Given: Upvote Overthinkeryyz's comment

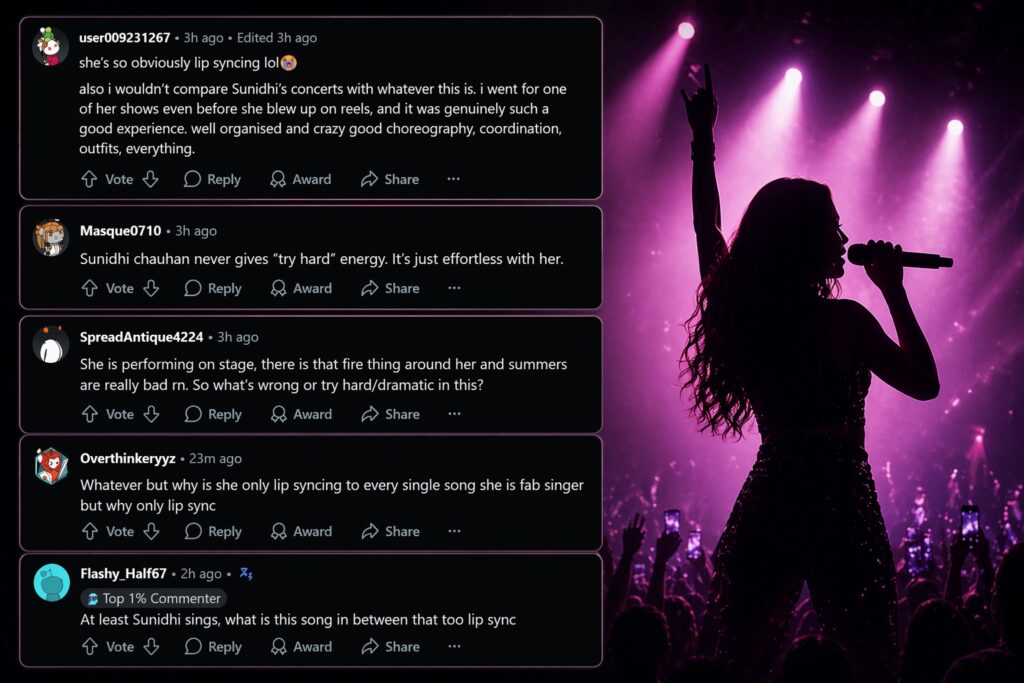Looking at the screenshot, I should (x=89, y=532).
